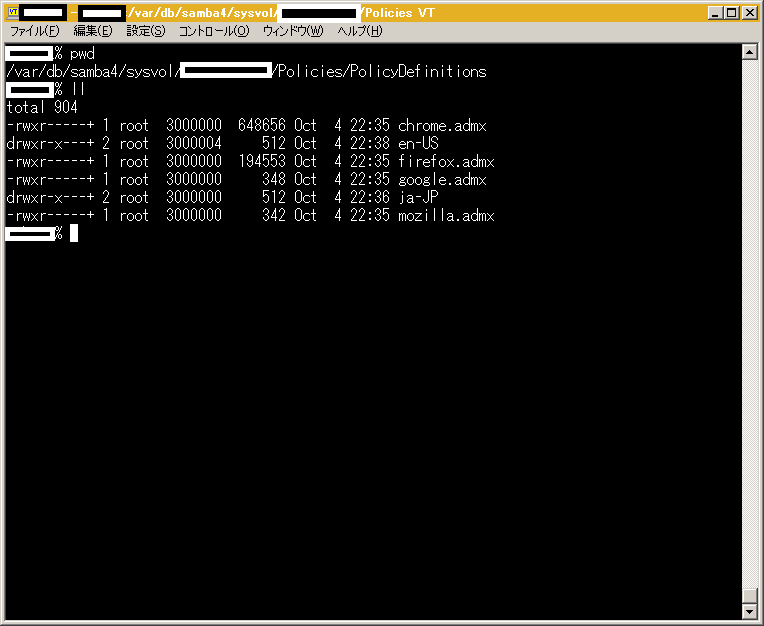
Task: Click the ja-JP directory name
Action: [419, 197]
